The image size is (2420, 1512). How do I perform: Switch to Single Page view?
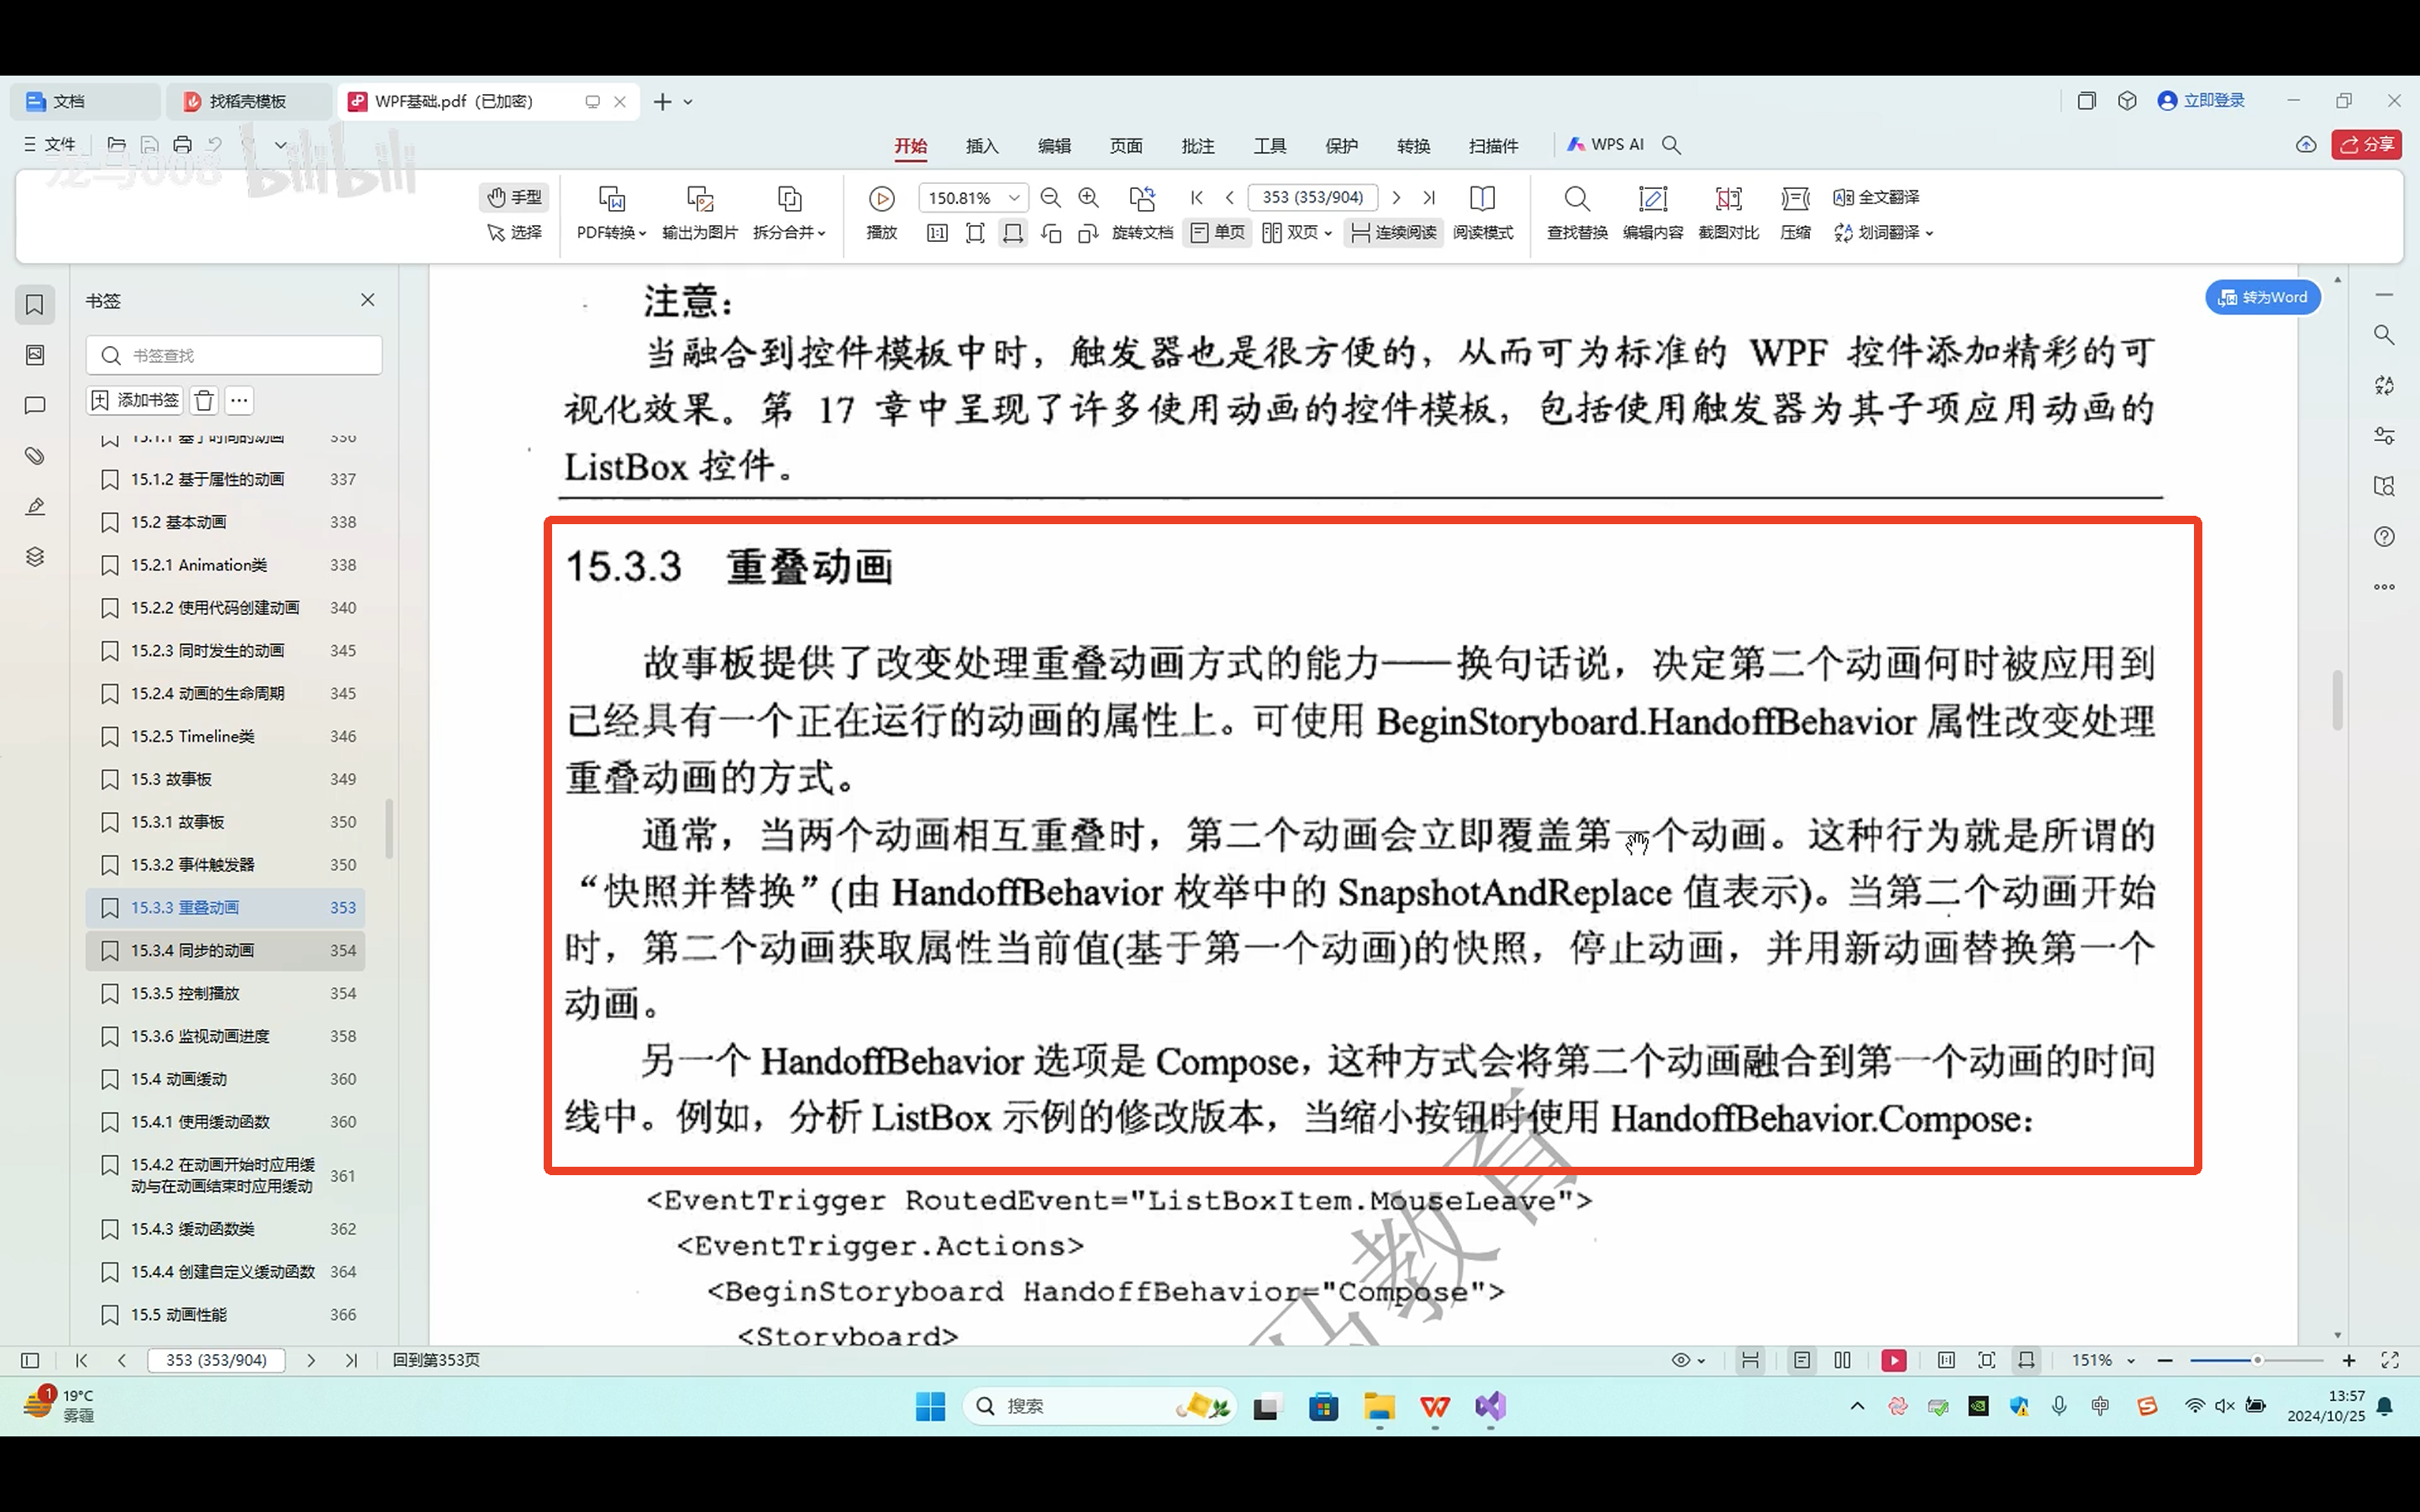[x=1218, y=233]
